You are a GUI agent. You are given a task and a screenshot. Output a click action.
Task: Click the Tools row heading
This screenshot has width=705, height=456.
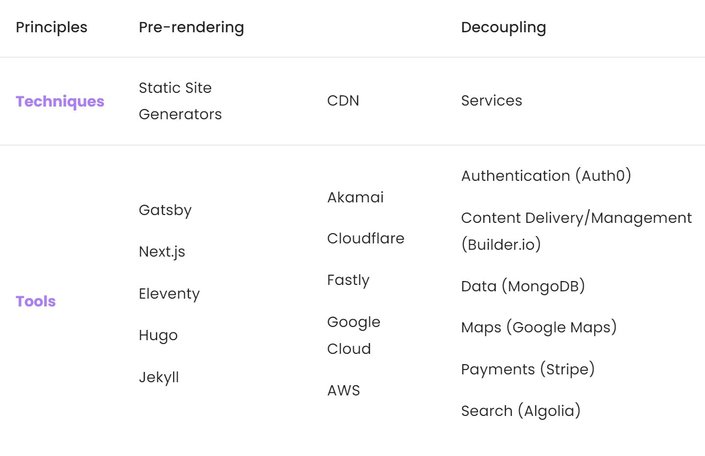point(36,301)
